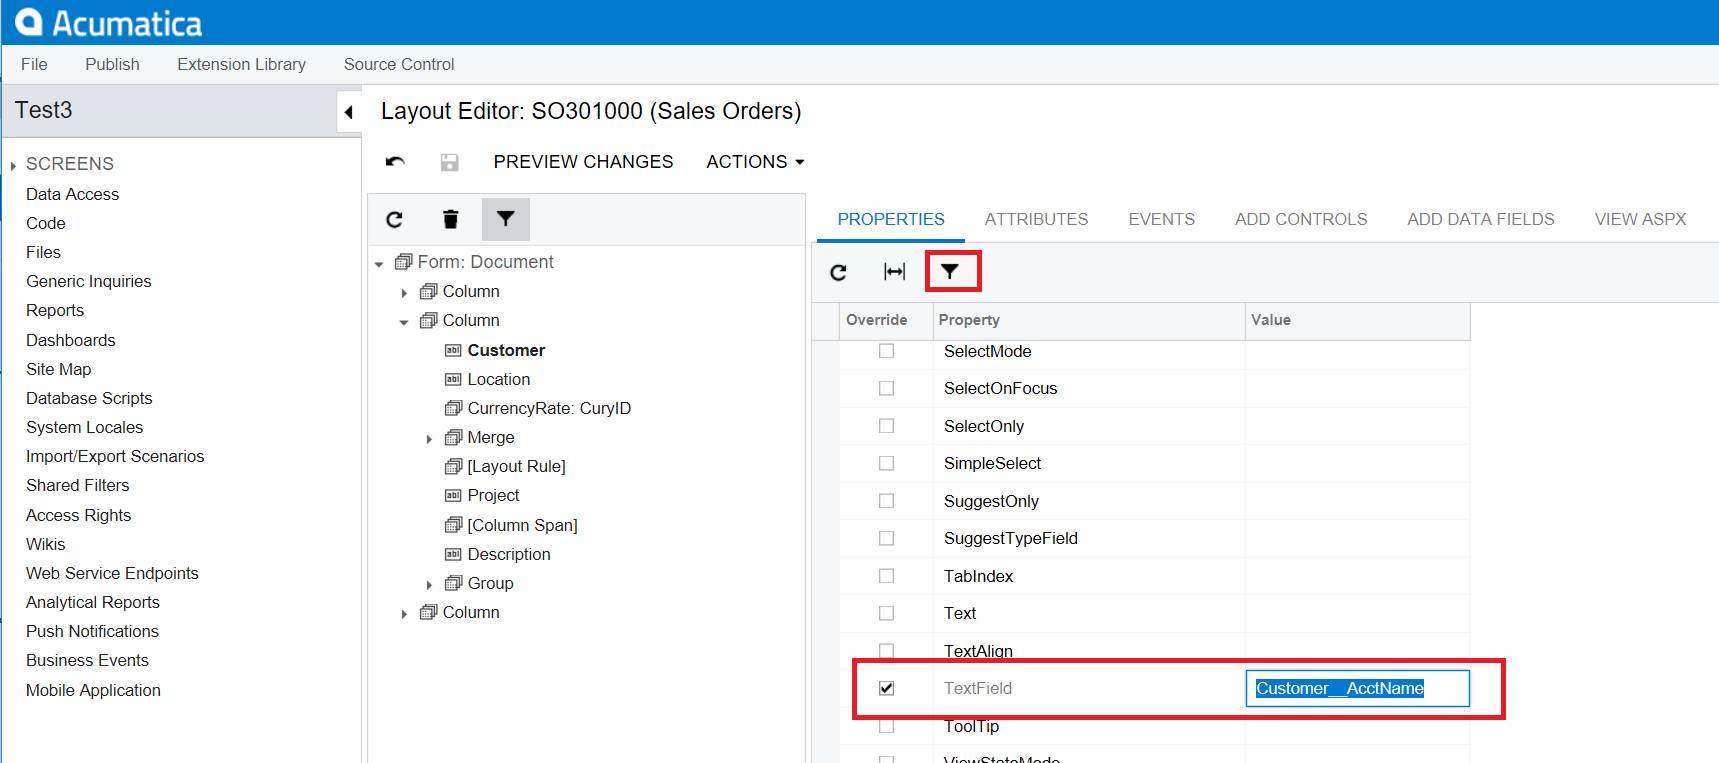
Task: Check the Override box for SuggestOnly
Action: coord(886,501)
